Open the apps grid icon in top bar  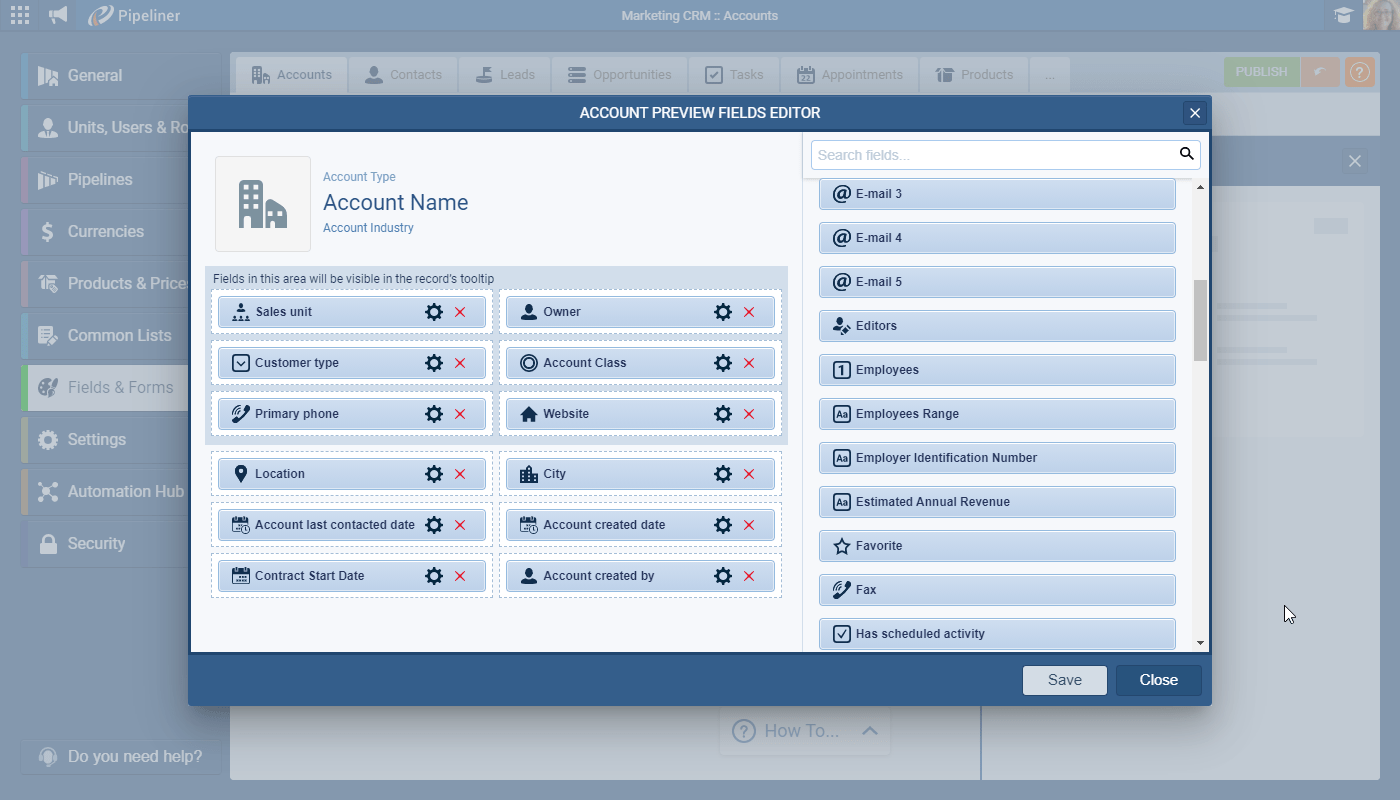click(x=20, y=15)
